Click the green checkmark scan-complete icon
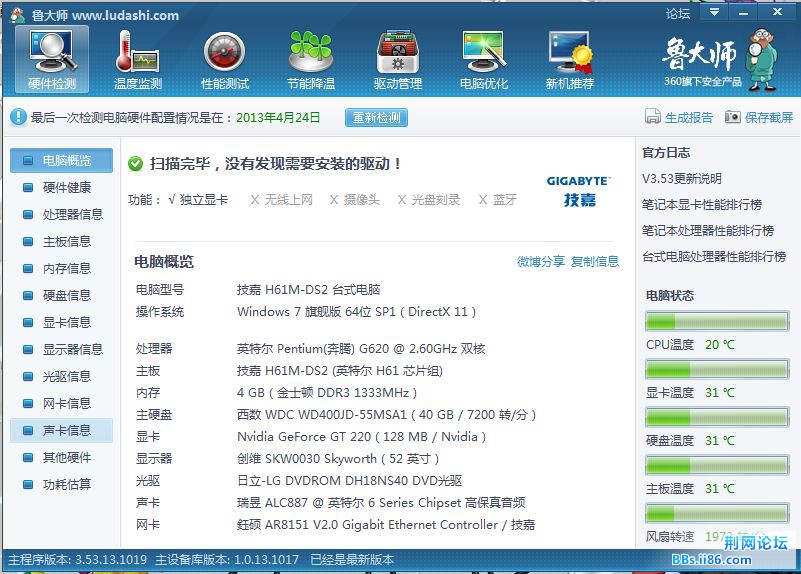 click(x=135, y=164)
